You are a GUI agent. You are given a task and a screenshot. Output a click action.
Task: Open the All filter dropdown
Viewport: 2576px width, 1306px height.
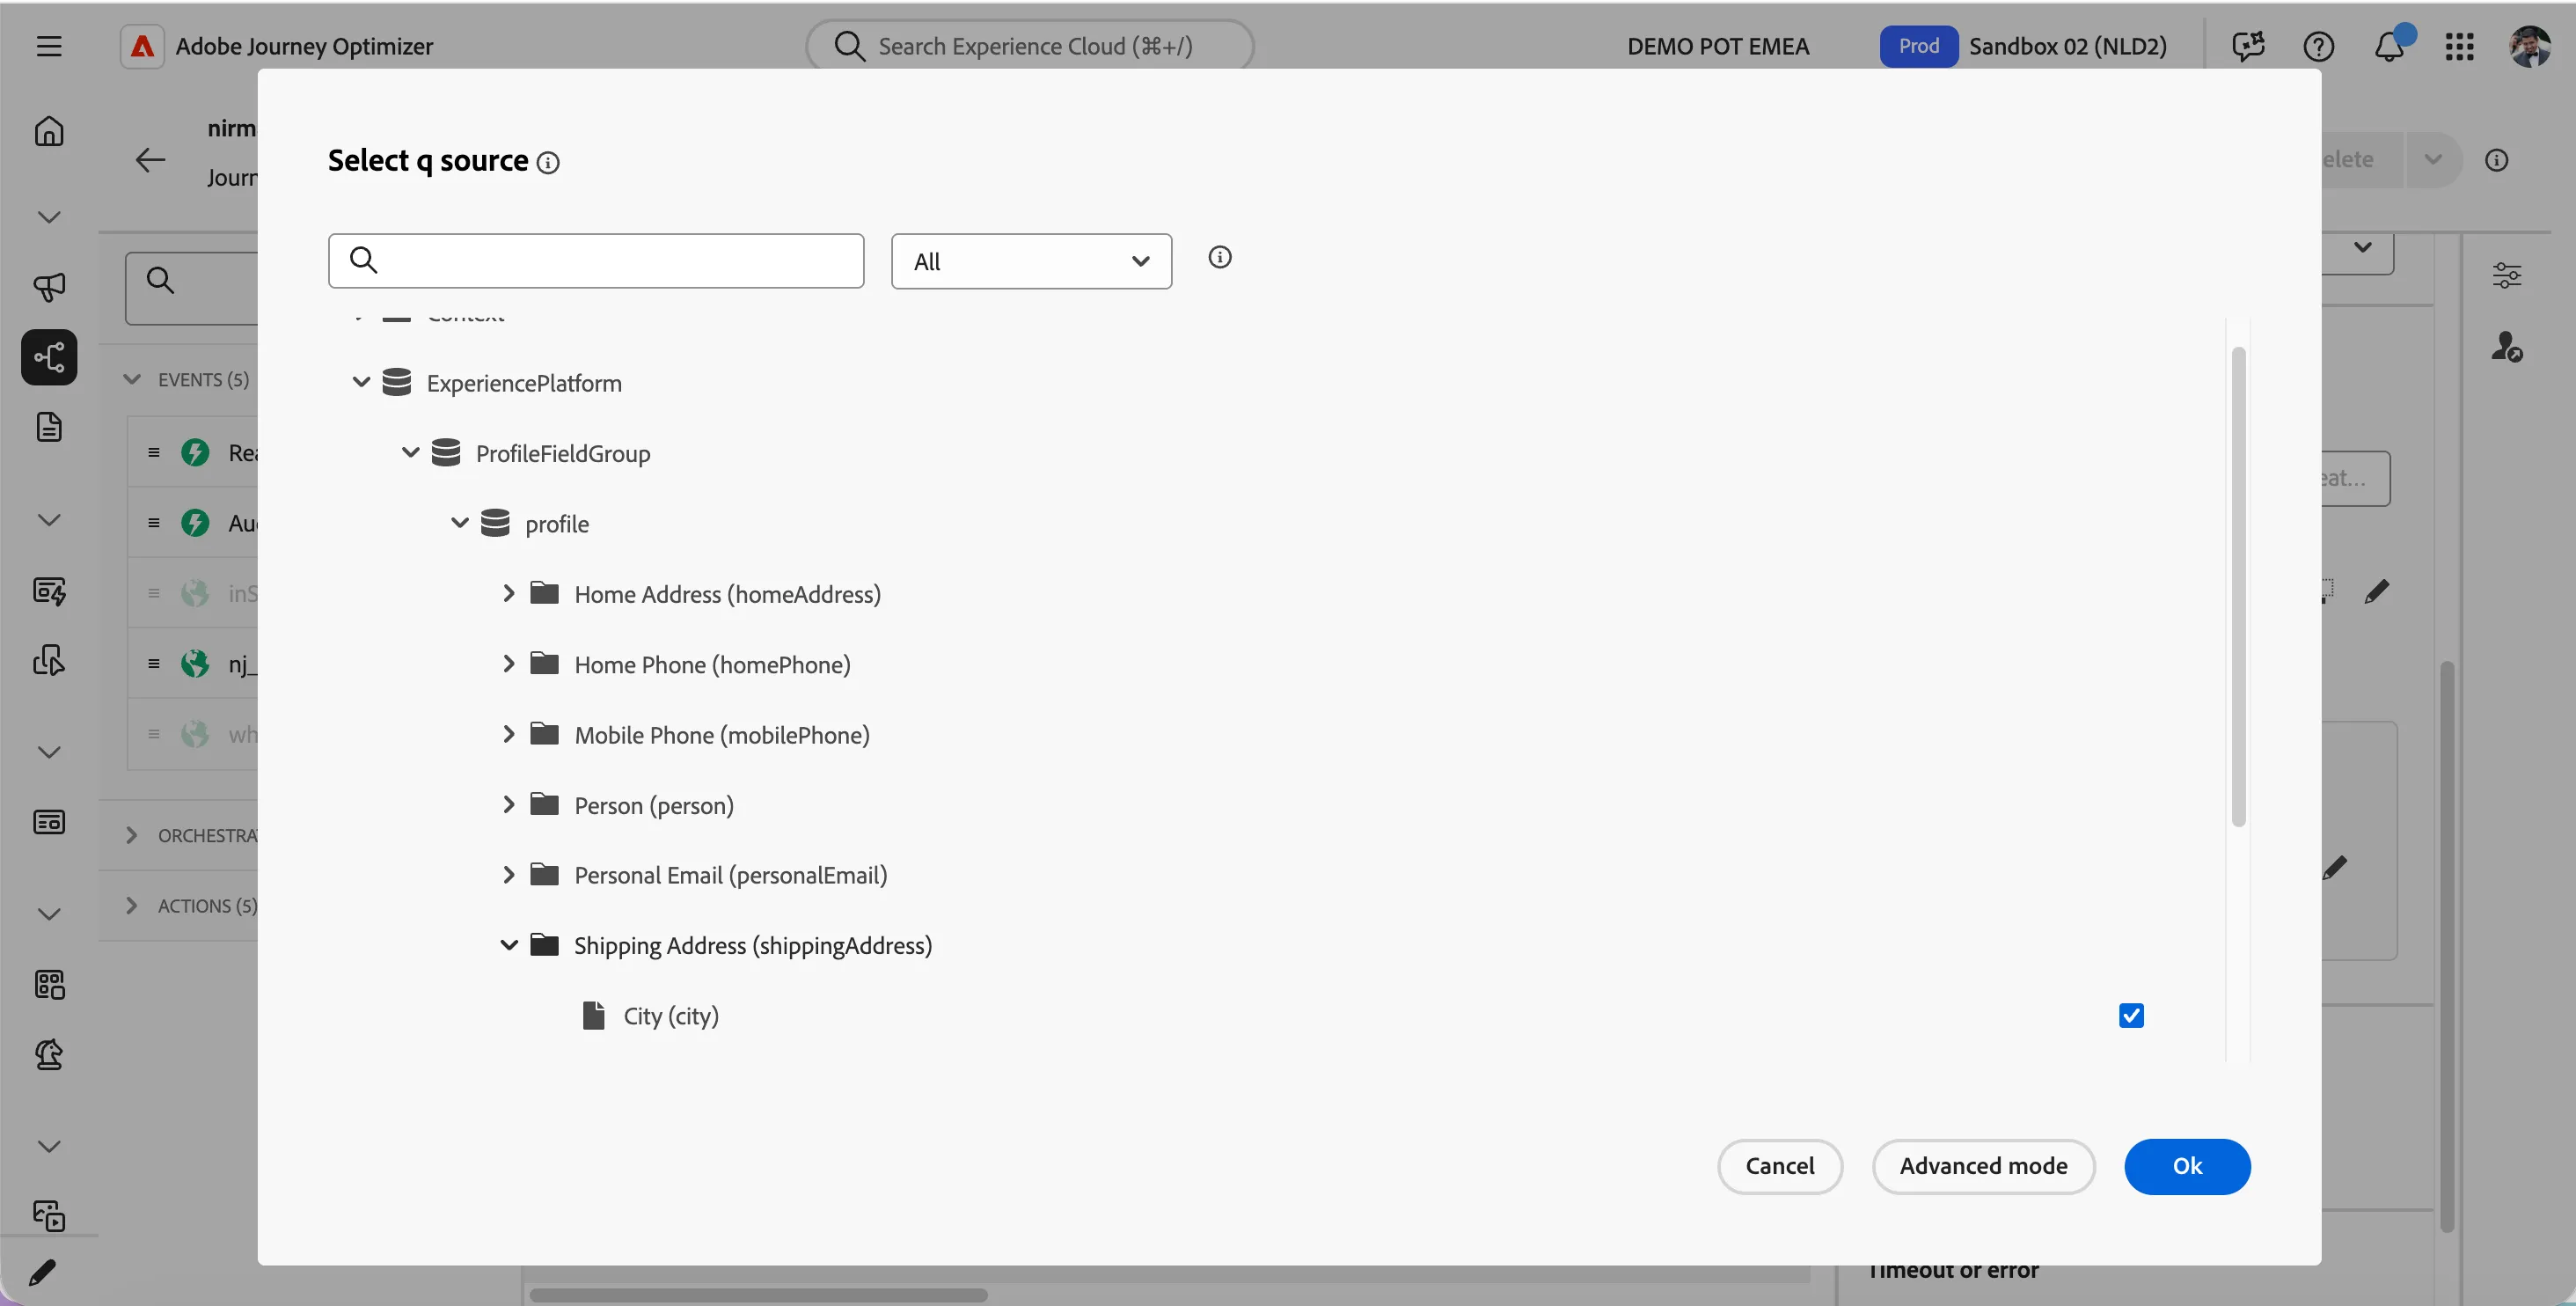(1031, 261)
